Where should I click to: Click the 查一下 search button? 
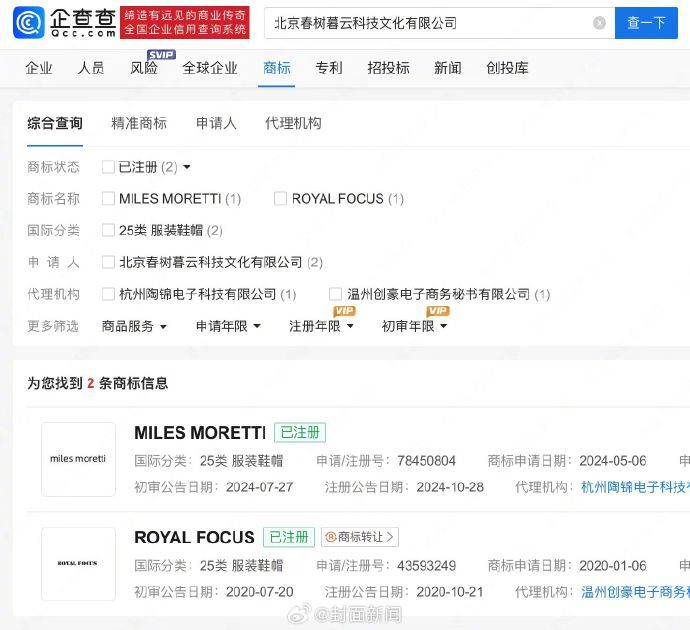646,23
